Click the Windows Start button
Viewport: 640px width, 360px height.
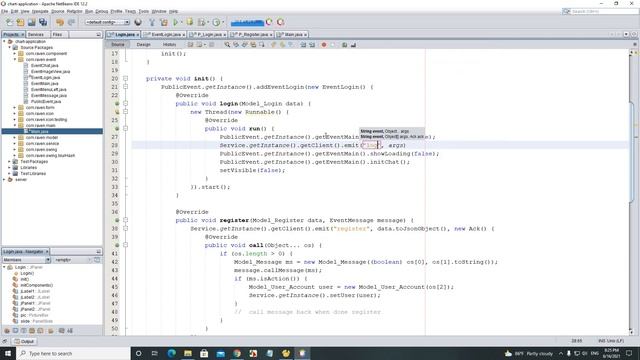(8, 353)
